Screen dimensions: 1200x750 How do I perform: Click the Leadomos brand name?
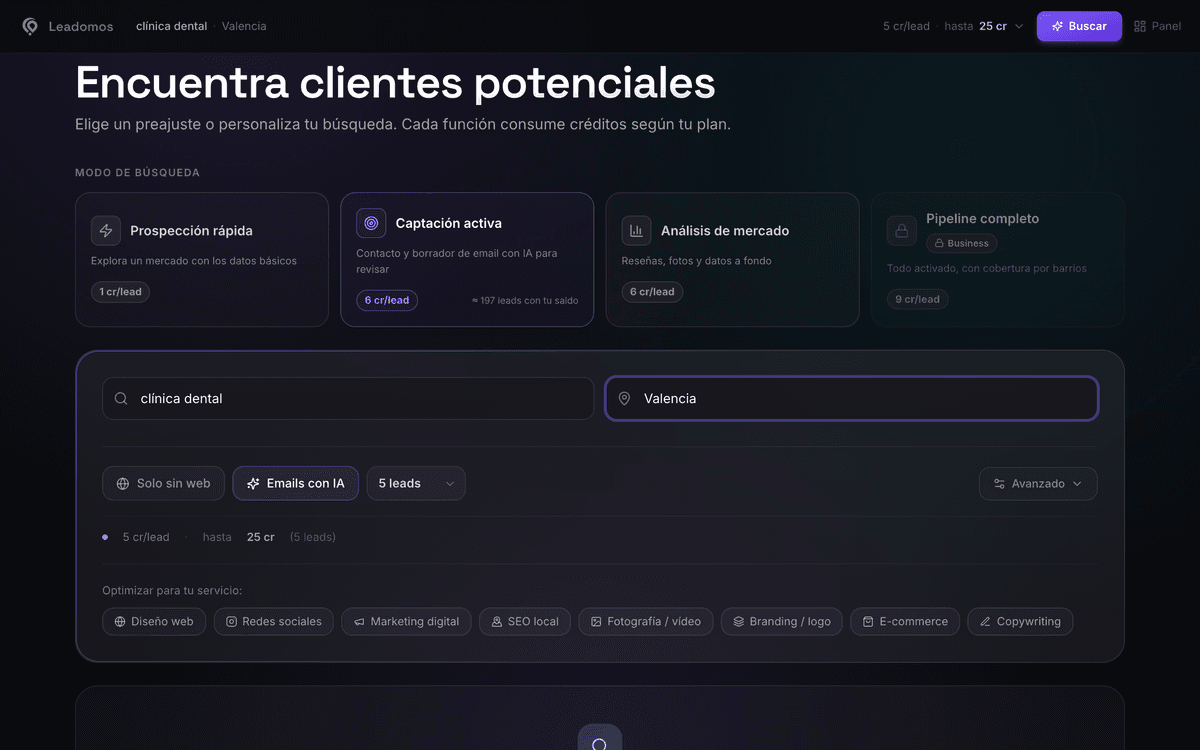81,26
